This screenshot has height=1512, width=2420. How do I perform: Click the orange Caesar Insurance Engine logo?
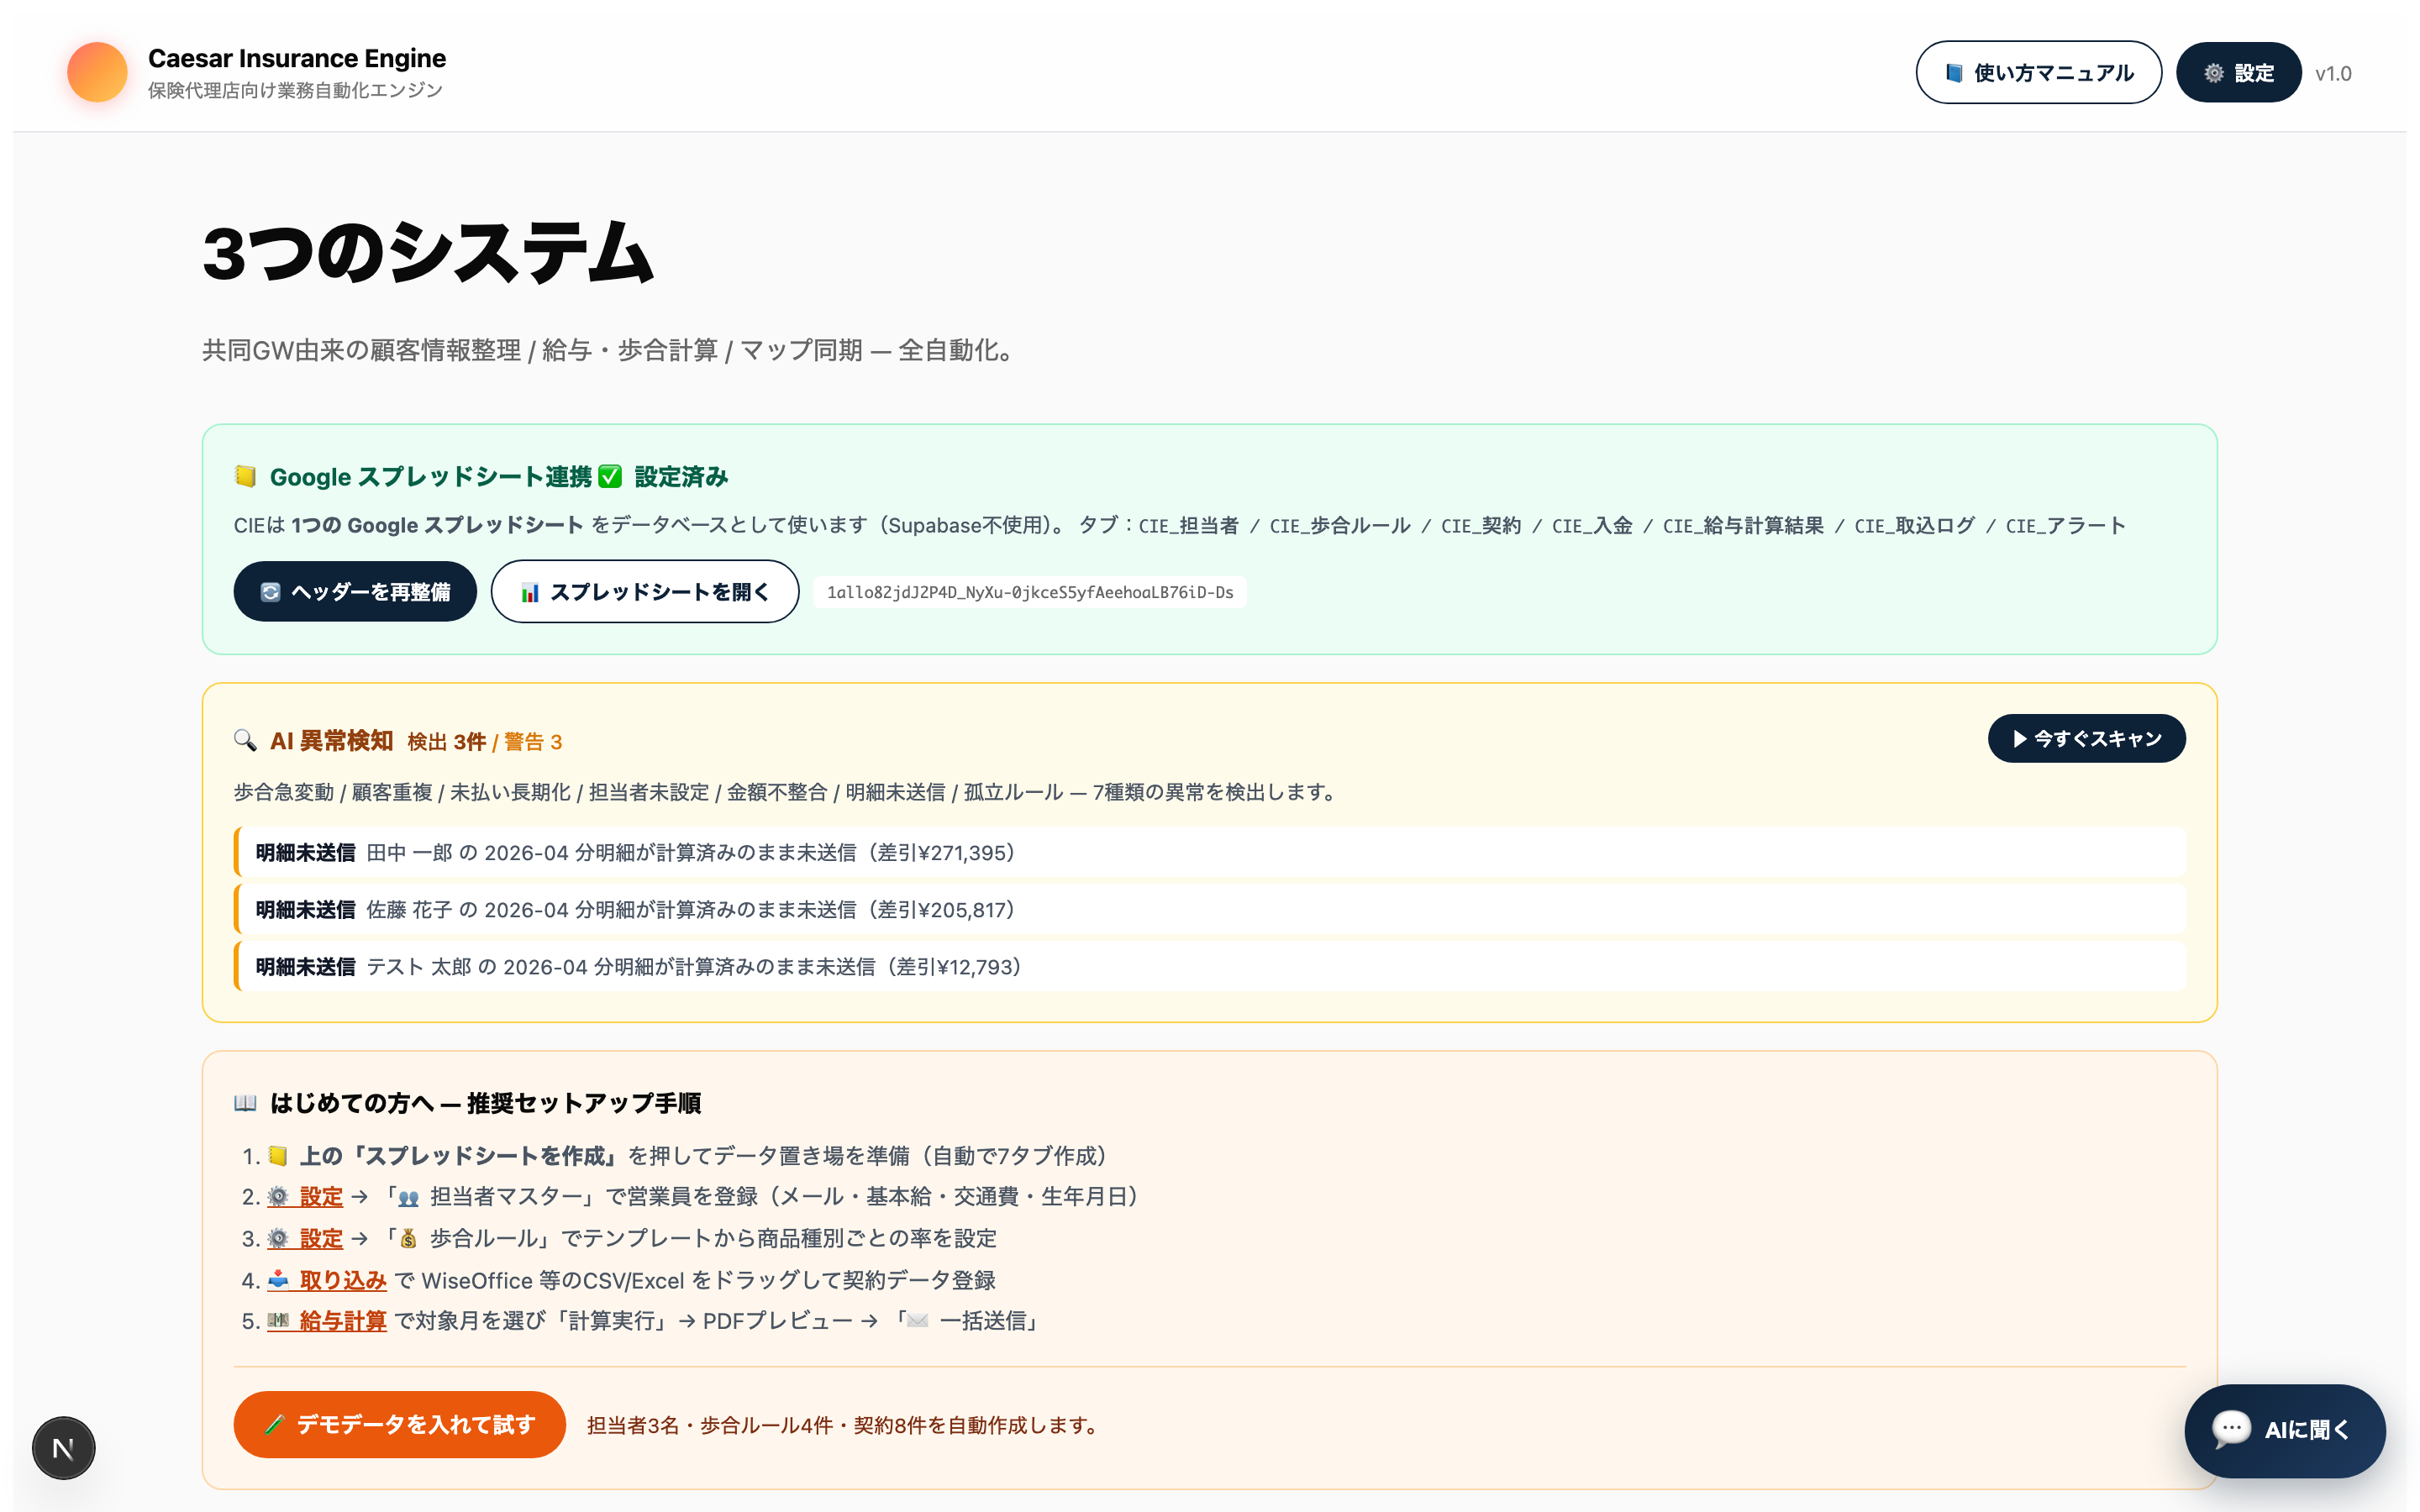click(x=97, y=72)
